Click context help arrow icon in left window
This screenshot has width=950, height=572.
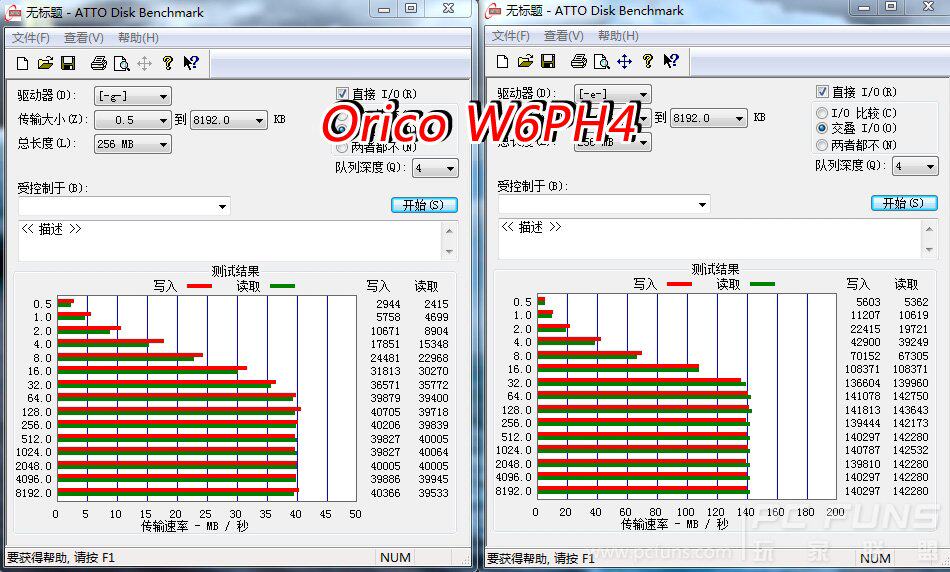point(191,63)
